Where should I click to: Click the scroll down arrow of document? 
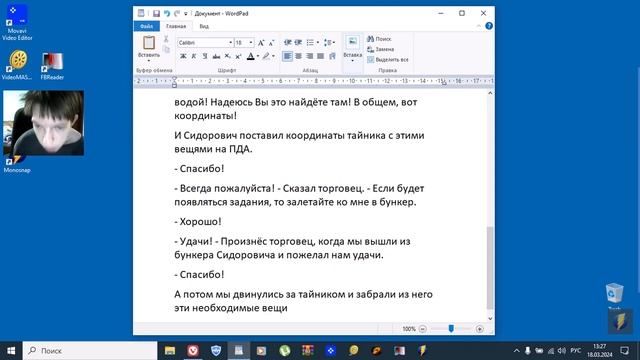pyautogui.click(x=490, y=318)
